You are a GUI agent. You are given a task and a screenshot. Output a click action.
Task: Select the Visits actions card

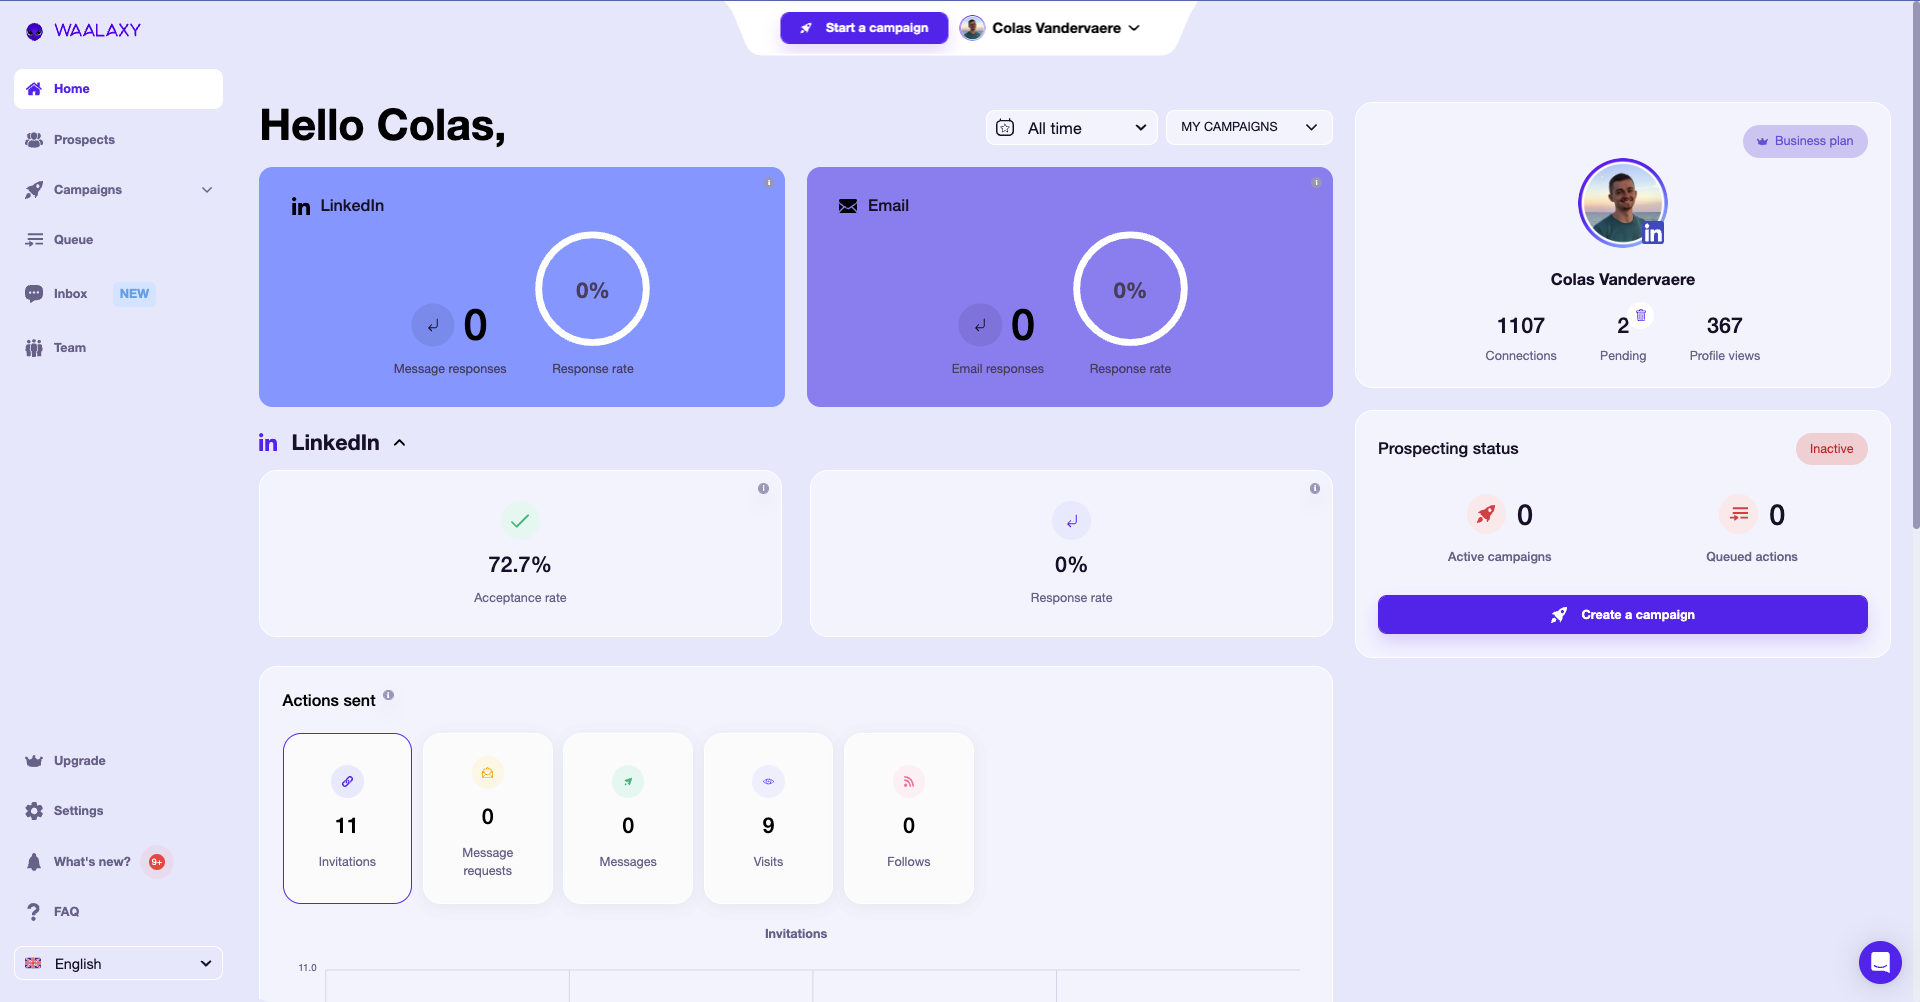[768, 818]
